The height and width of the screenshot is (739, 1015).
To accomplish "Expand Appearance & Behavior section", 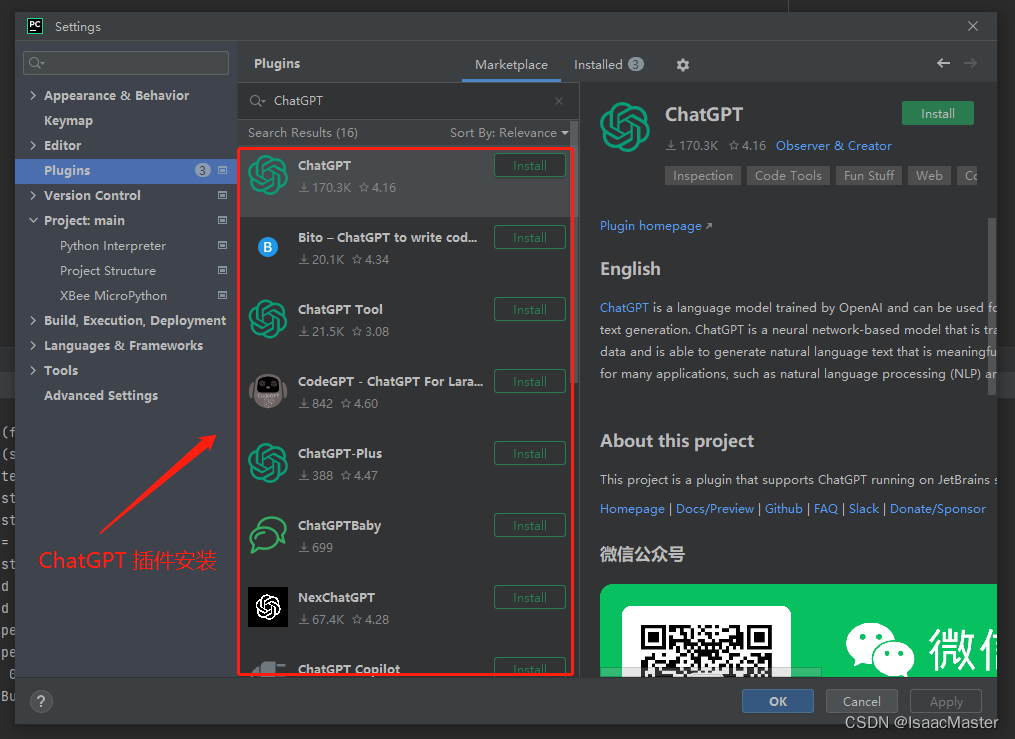I will tap(33, 95).
